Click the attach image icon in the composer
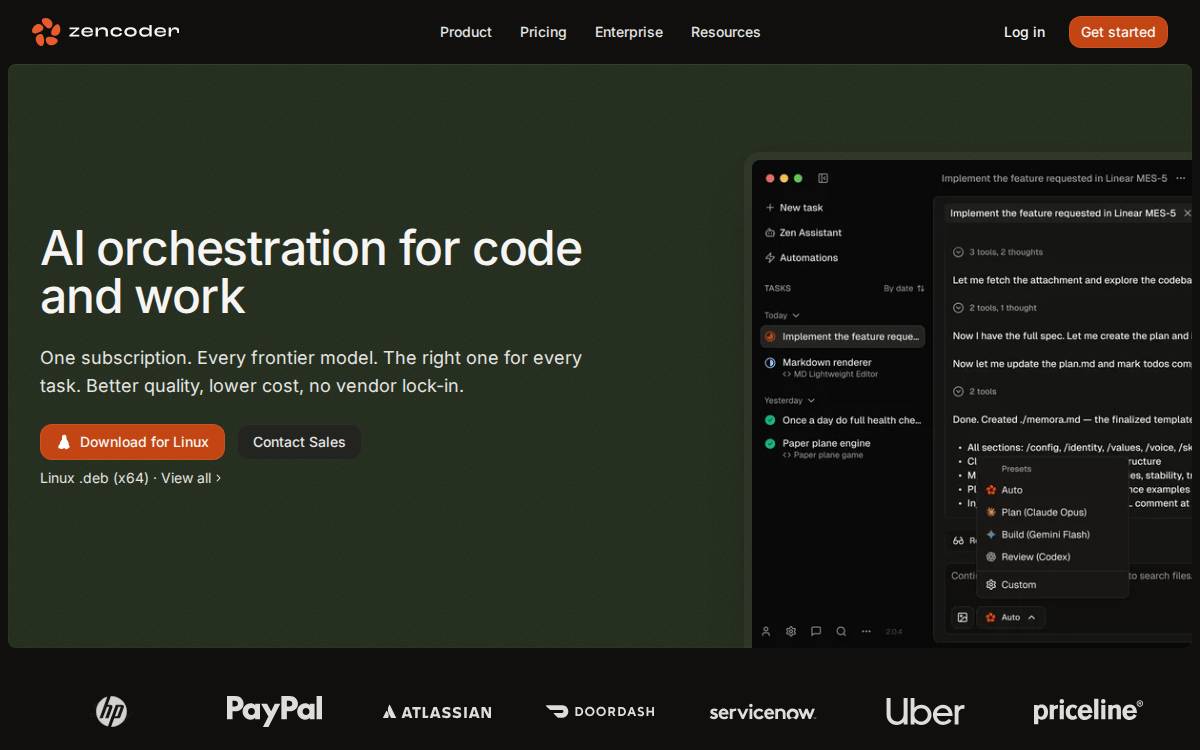 [x=962, y=617]
